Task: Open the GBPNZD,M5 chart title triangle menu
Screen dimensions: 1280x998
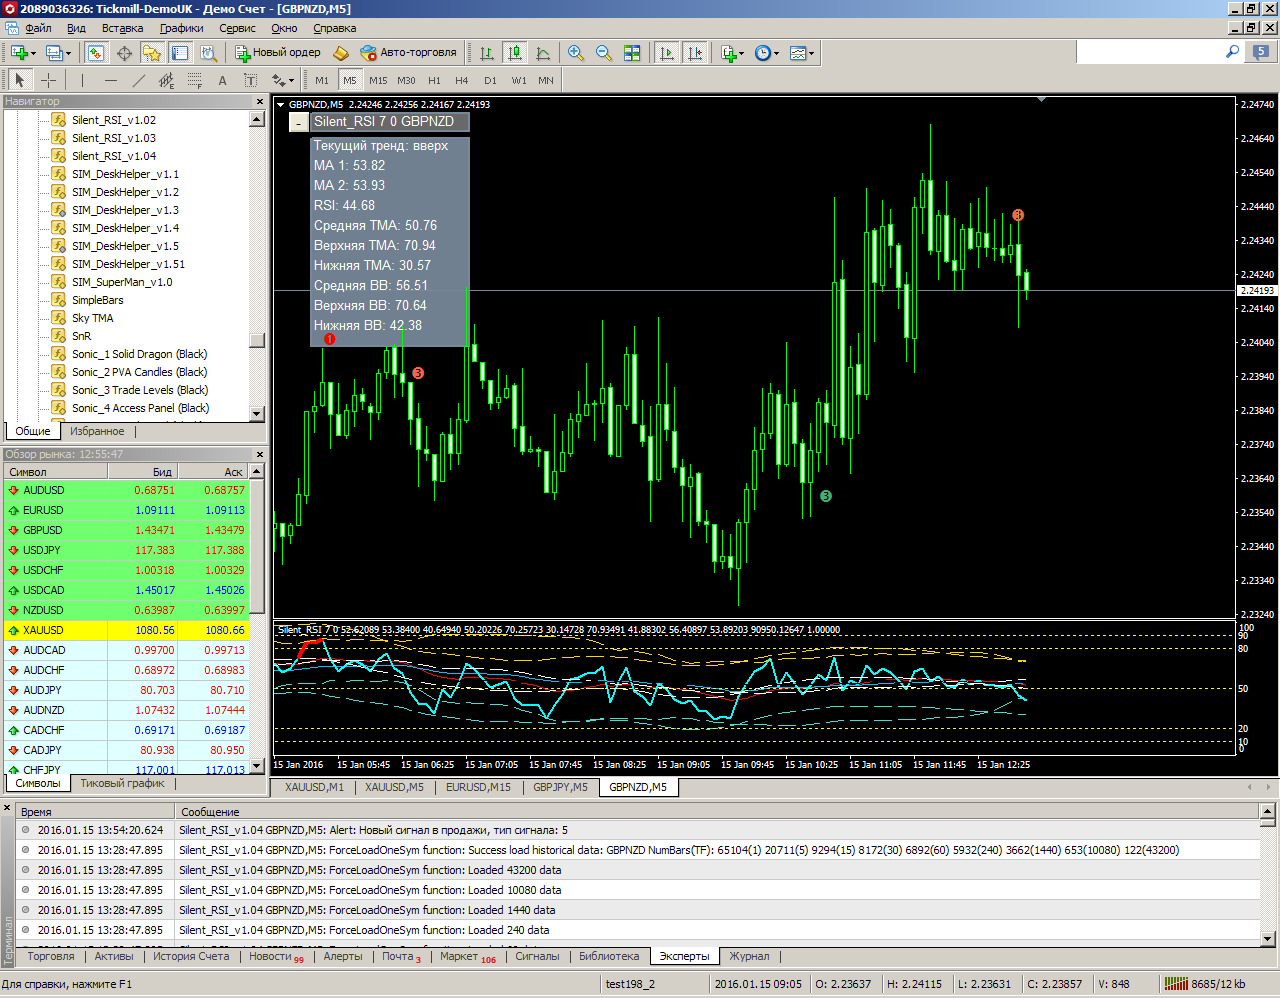Action: [x=281, y=104]
